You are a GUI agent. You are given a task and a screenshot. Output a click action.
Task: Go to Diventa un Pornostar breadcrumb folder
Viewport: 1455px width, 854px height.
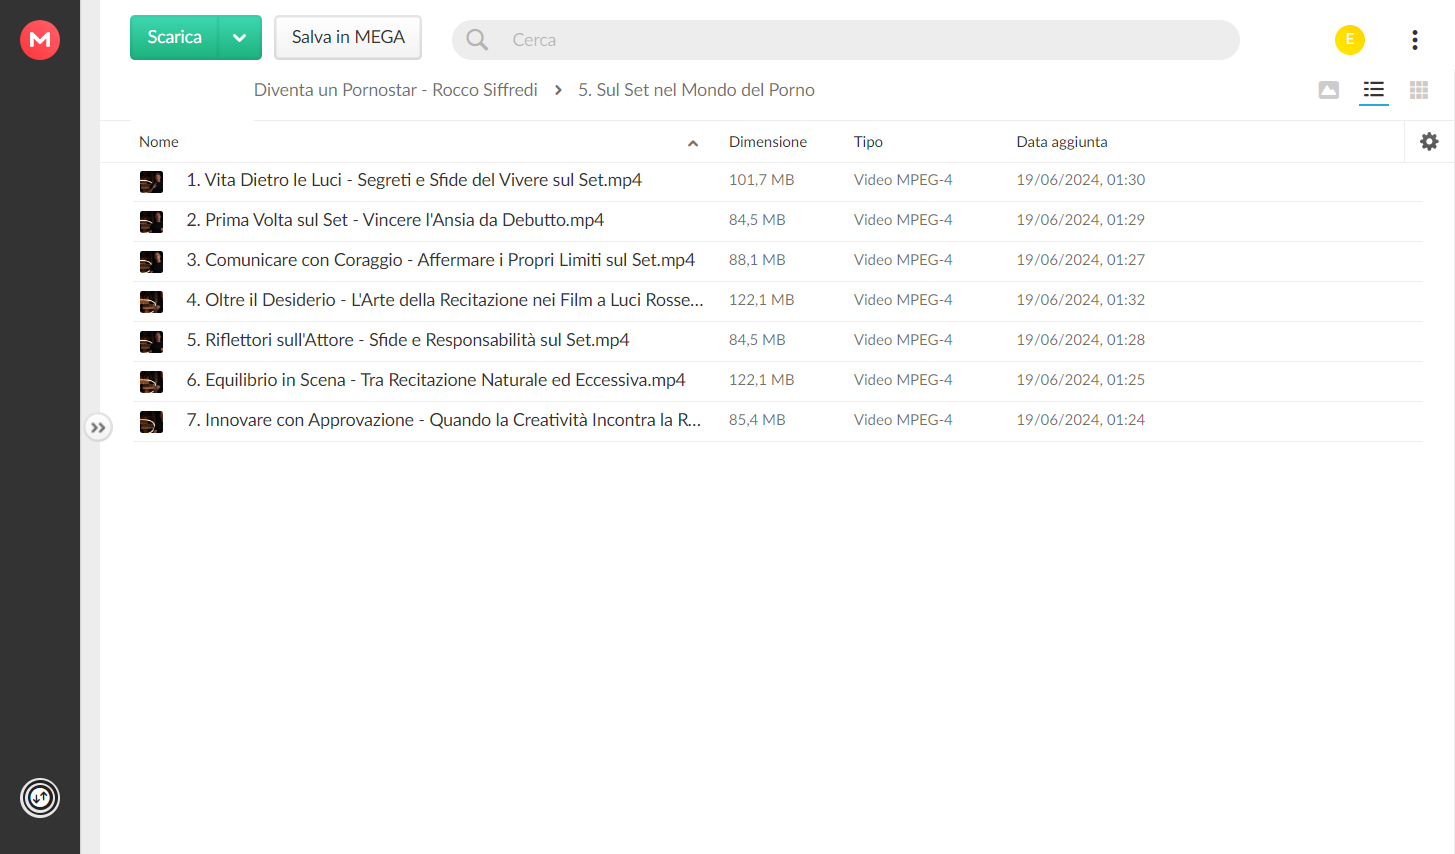click(x=396, y=90)
